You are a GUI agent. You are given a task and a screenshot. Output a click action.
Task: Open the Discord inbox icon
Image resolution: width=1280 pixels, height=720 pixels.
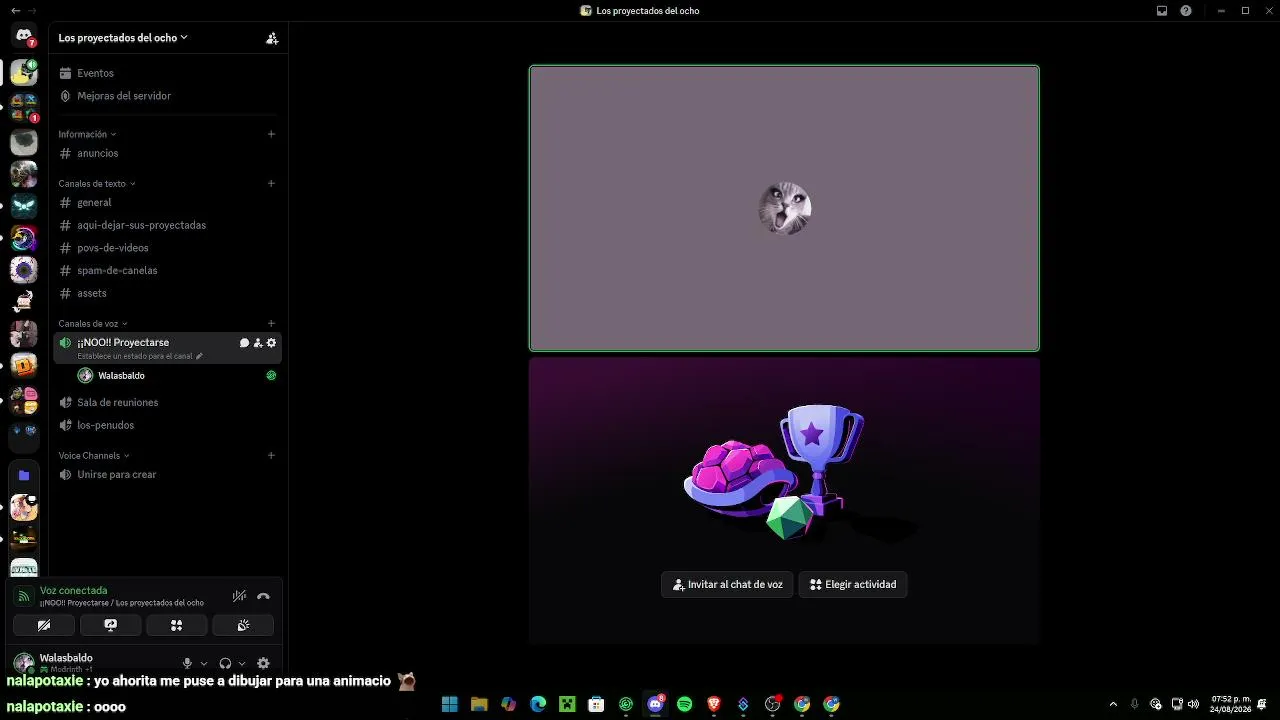pos(1162,11)
